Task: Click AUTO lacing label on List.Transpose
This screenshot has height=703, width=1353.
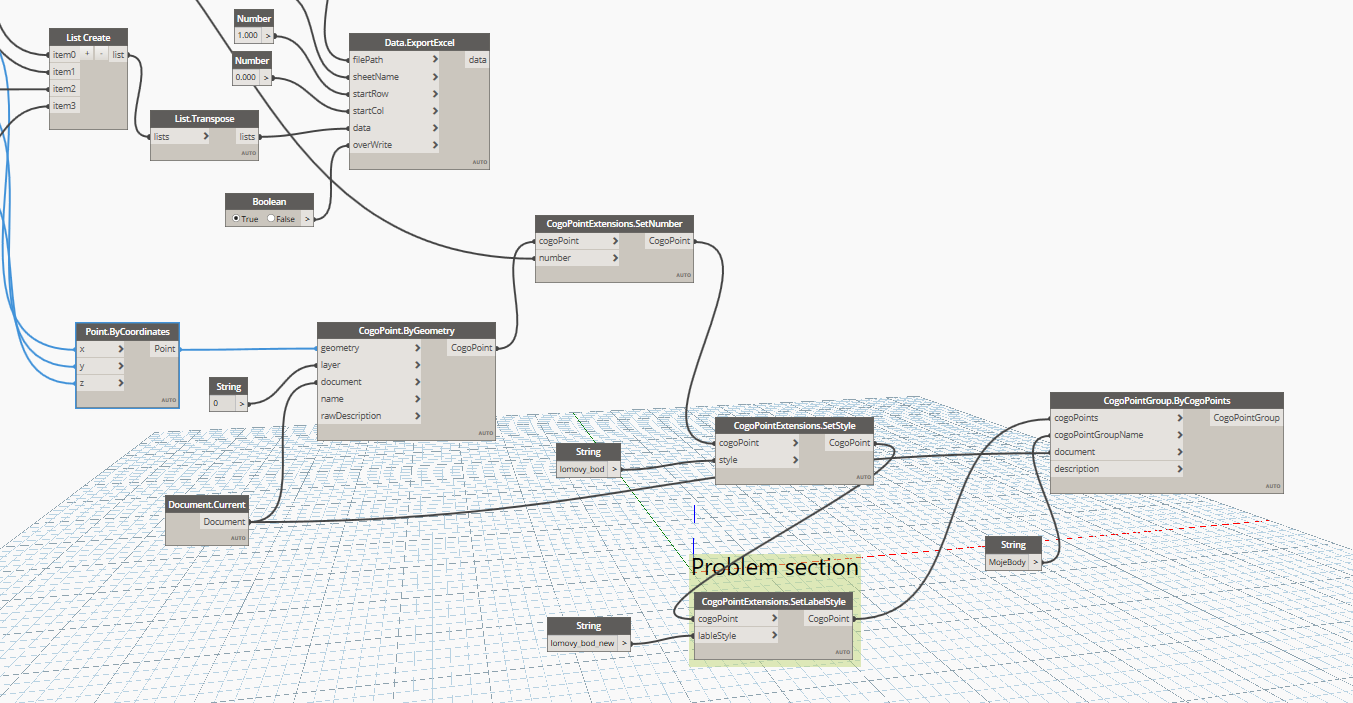Action: (x=249, y=154)
